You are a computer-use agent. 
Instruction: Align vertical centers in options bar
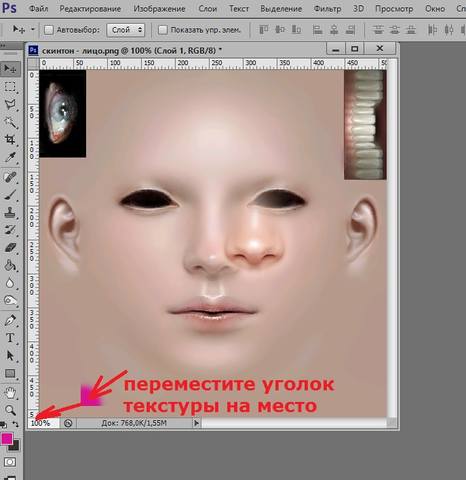tap(280, 30)
